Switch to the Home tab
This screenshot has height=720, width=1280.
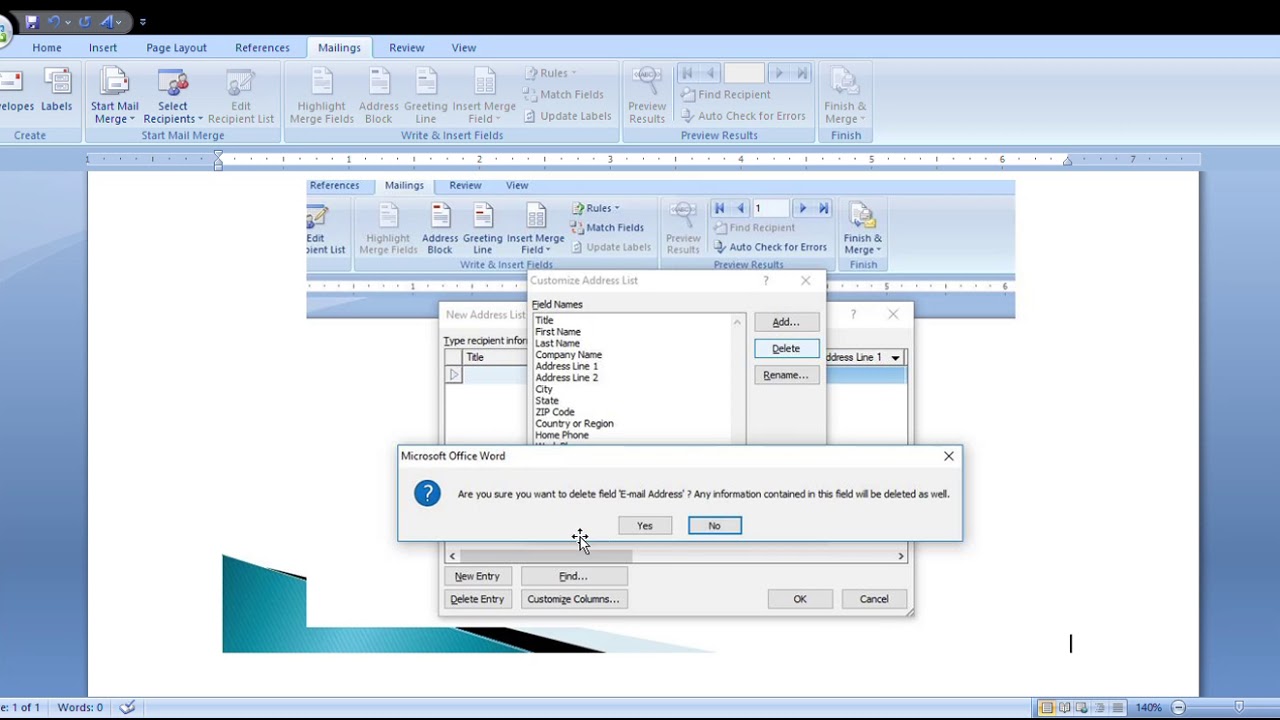pos(46,47)
